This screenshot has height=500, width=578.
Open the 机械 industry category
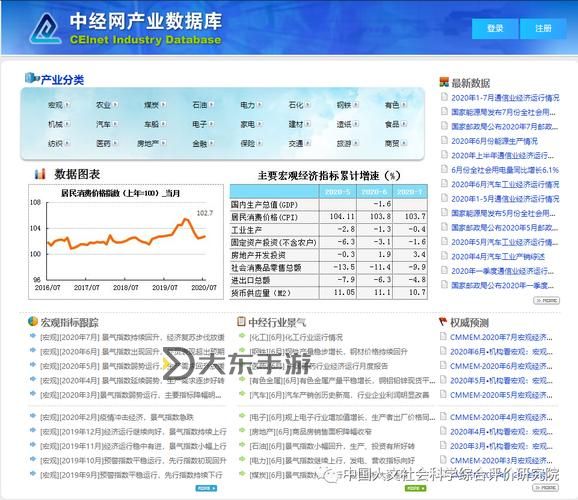point(55,124)
